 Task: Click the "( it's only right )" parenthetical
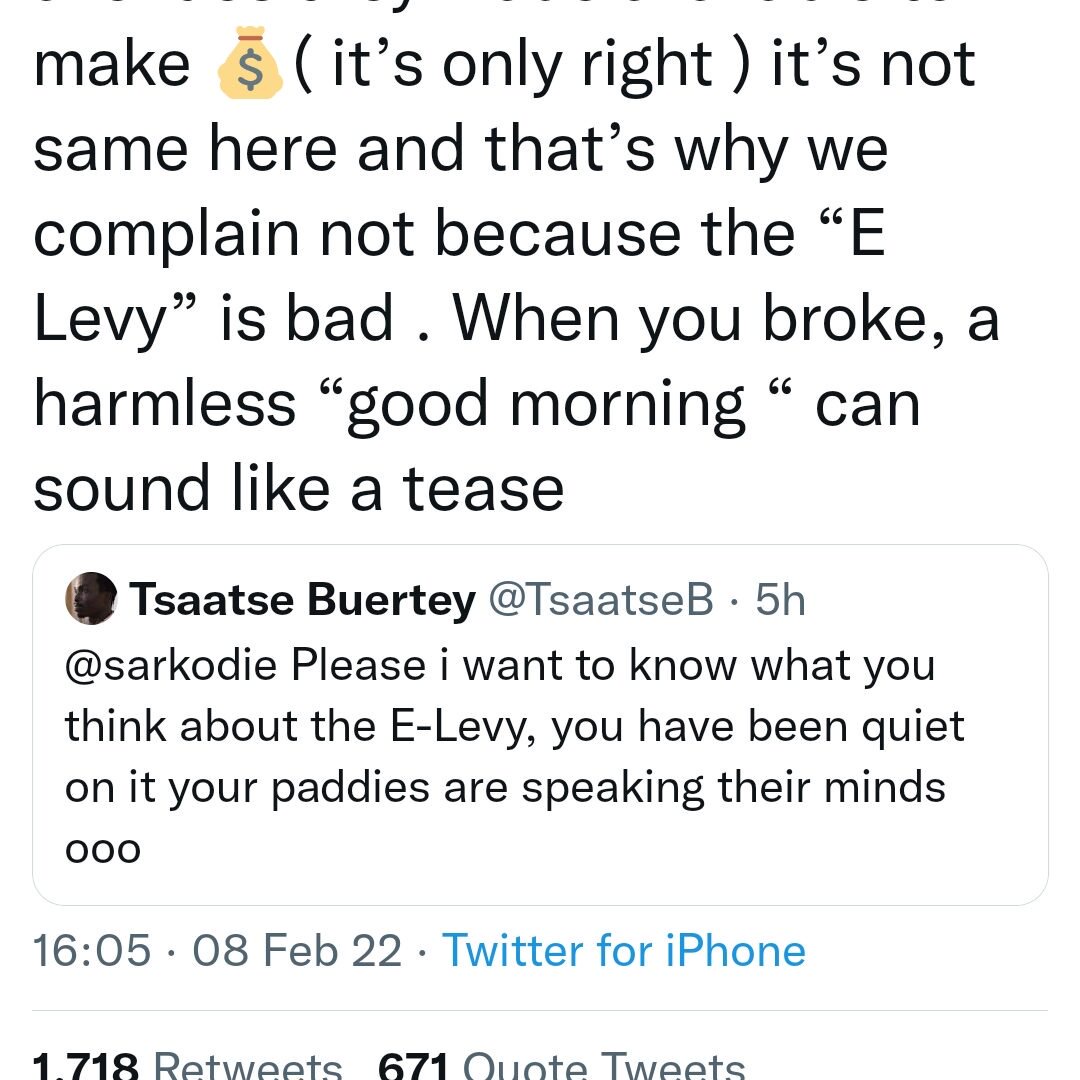point(511,65)
